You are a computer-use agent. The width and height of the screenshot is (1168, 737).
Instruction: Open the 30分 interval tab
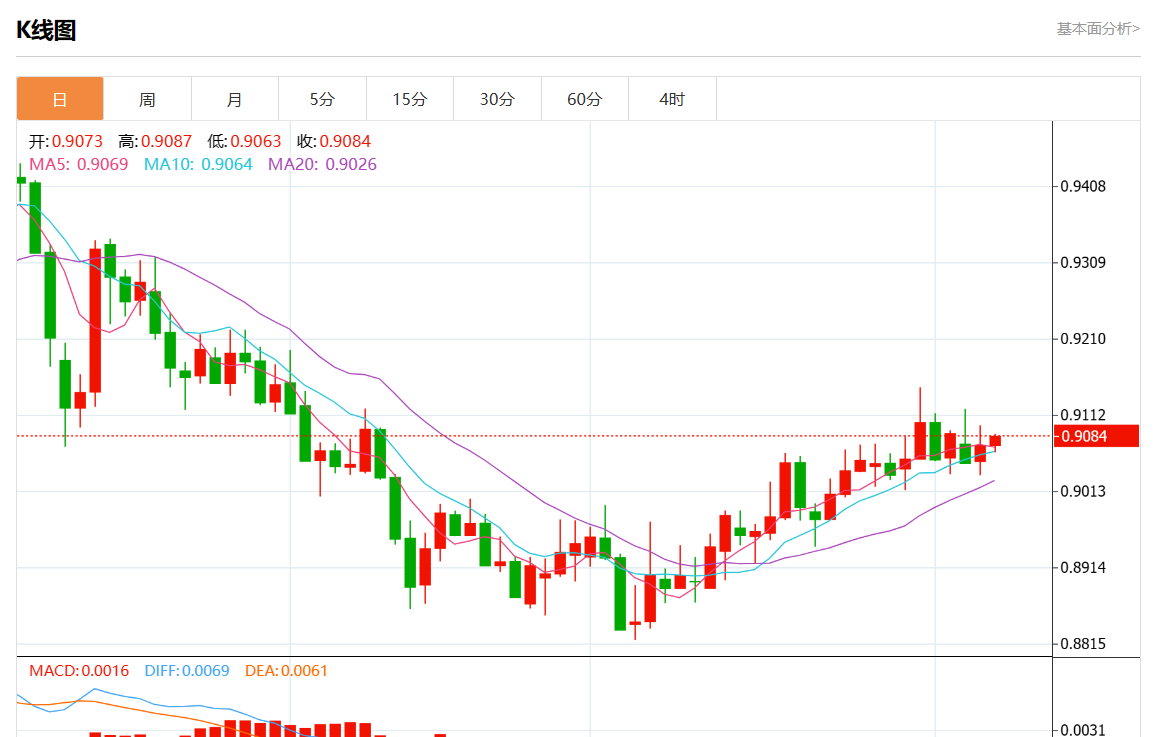[497, 98]
